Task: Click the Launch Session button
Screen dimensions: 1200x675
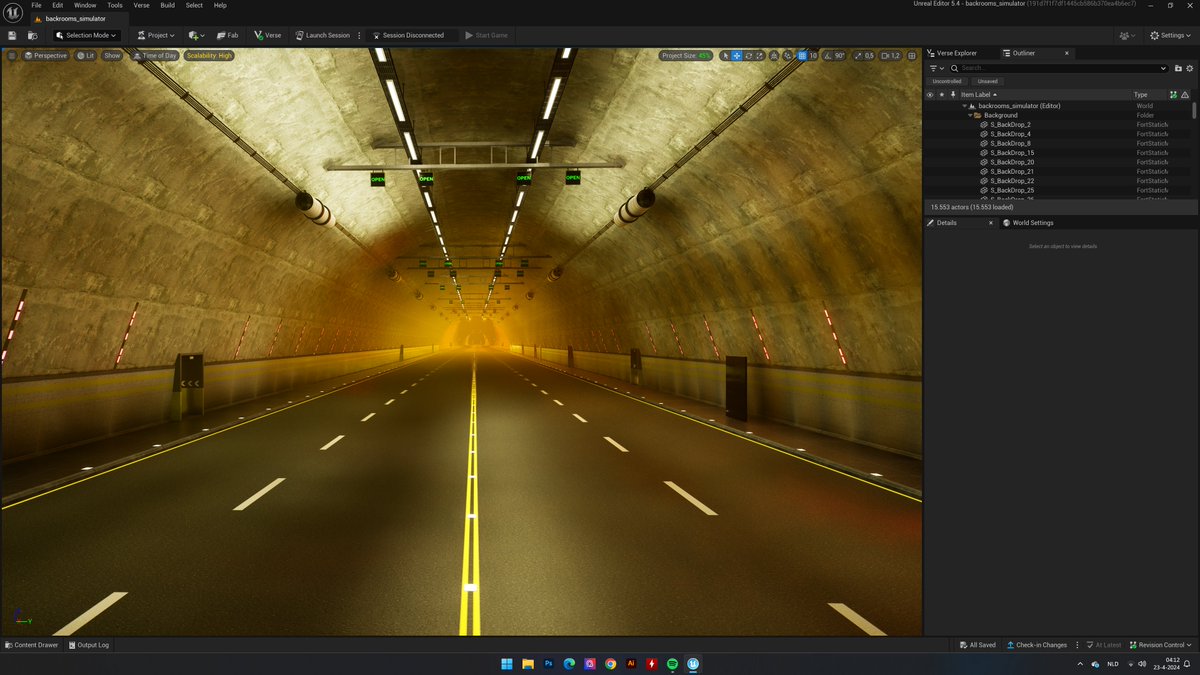Action: pos(322,35)
